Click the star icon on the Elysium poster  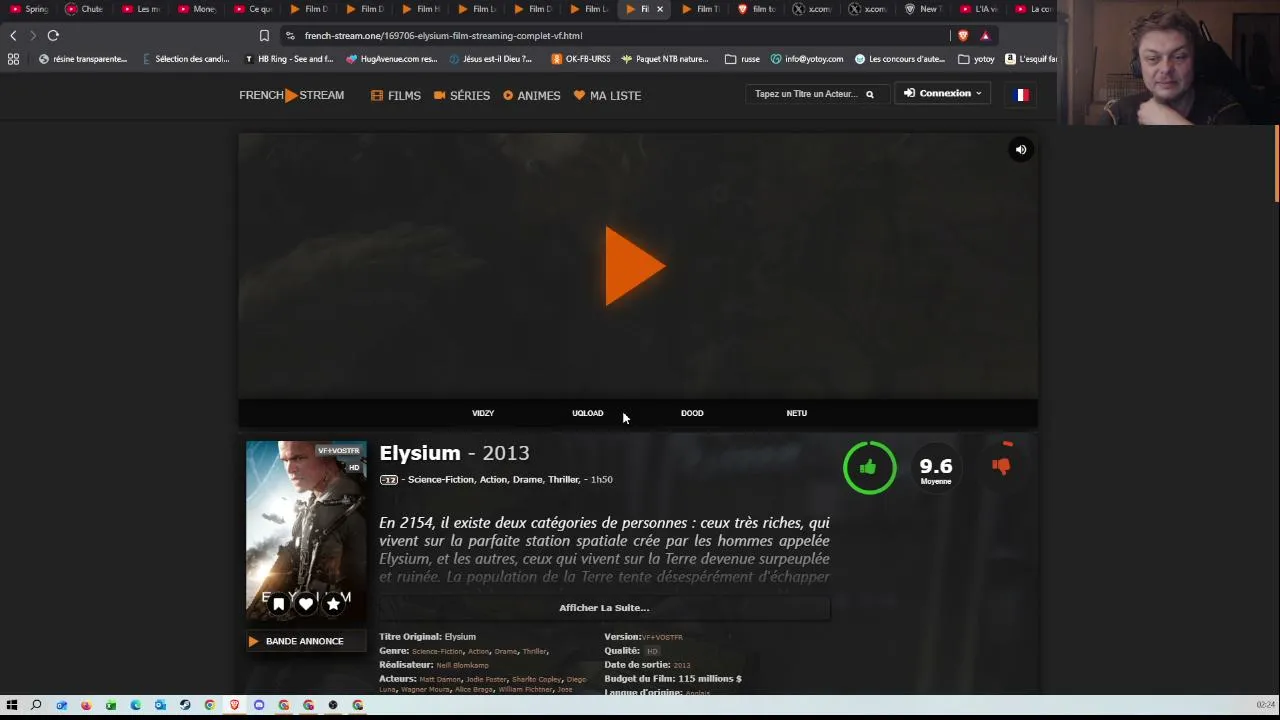pyautogui.click(x=333, y=604)
